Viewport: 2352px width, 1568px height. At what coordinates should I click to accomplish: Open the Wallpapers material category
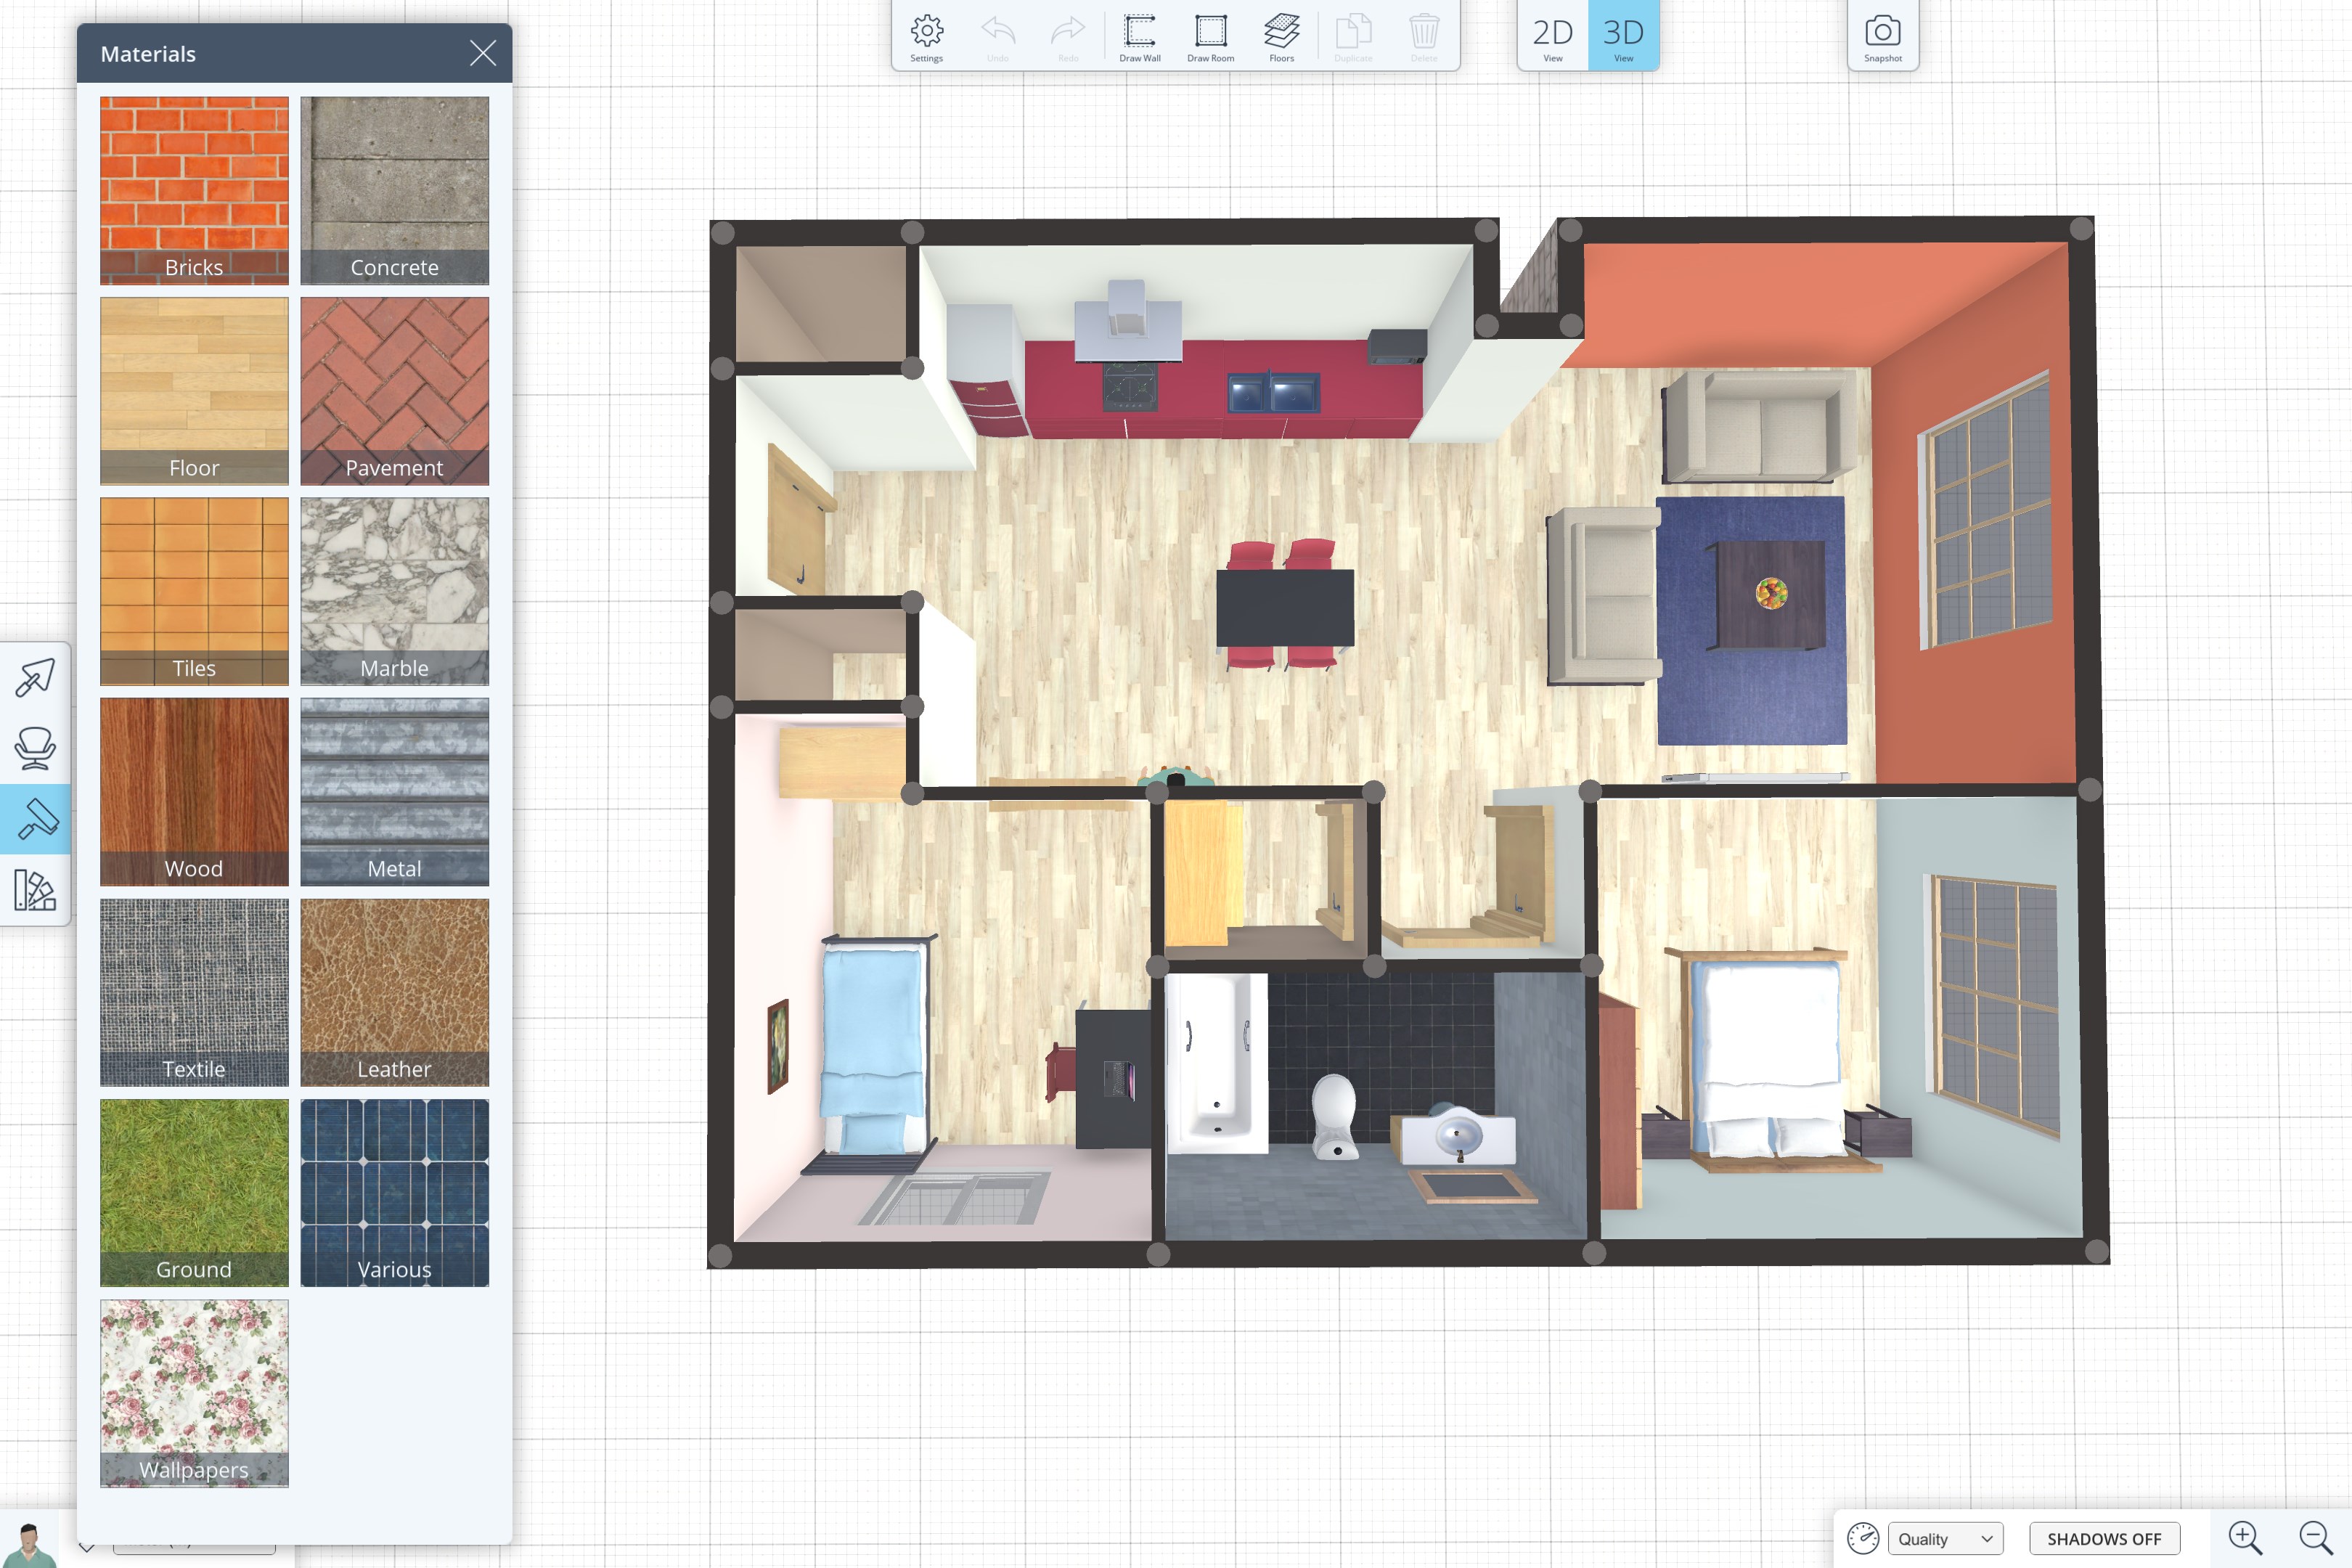pos(194,1393)
